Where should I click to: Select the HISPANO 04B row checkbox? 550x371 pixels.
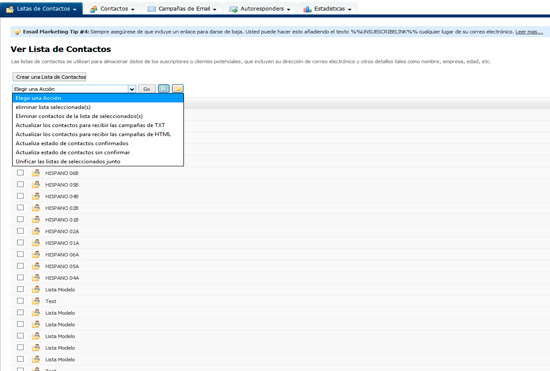coord(20,196)
